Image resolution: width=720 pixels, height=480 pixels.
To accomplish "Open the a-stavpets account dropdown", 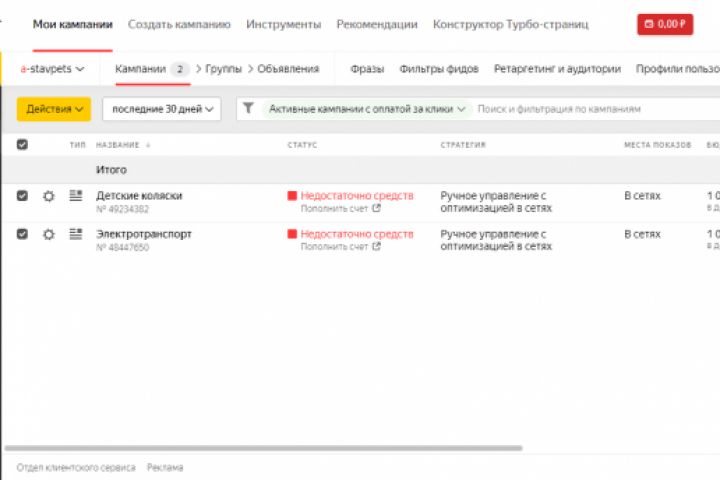I will [x=53, y=69].
